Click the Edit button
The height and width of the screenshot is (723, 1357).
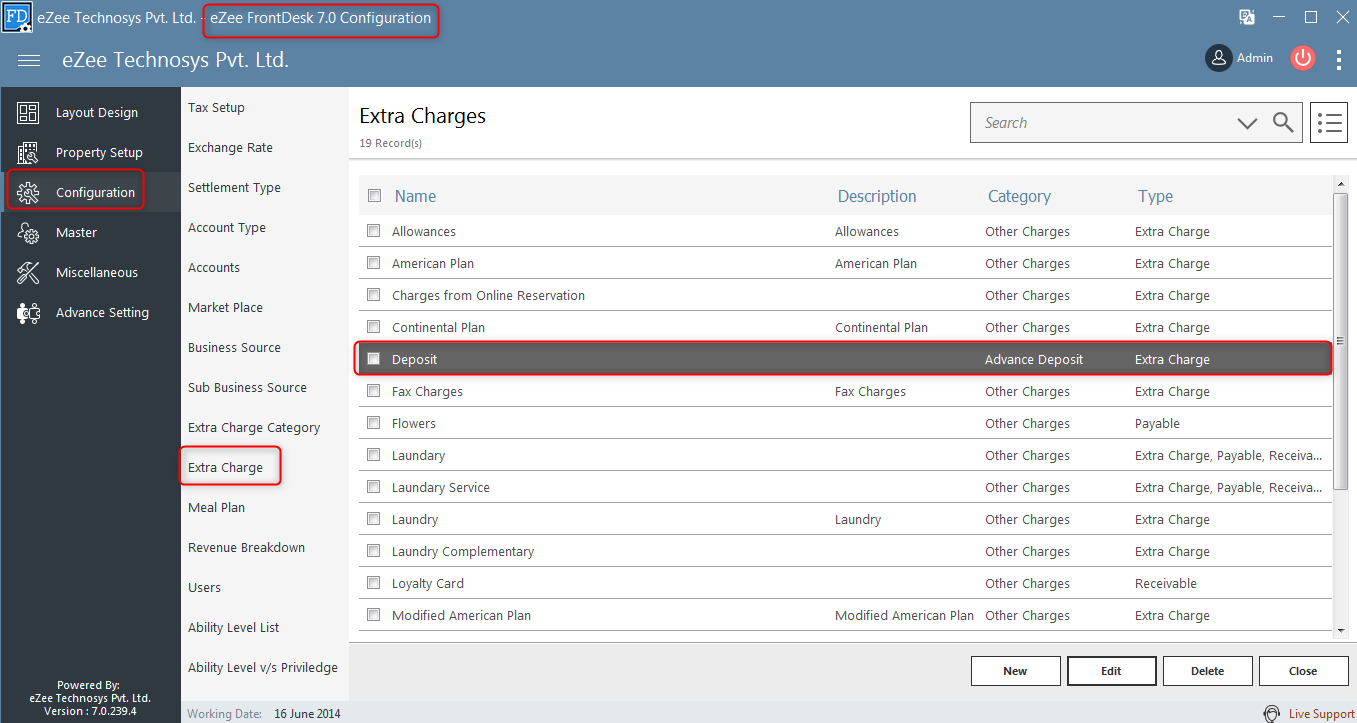[x=1111, y=671]
